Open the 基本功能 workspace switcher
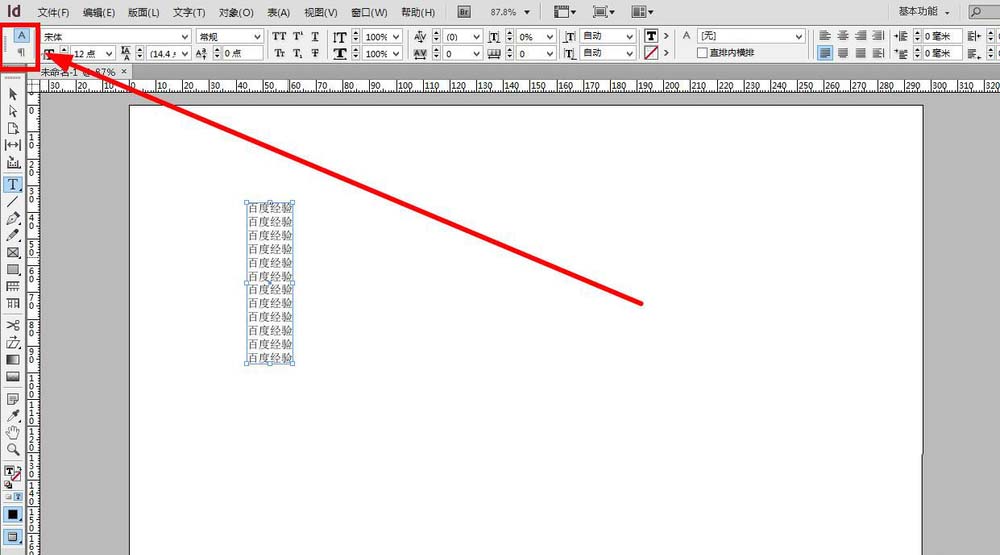This screenshot has height=555, width=1000. point(924,12)
